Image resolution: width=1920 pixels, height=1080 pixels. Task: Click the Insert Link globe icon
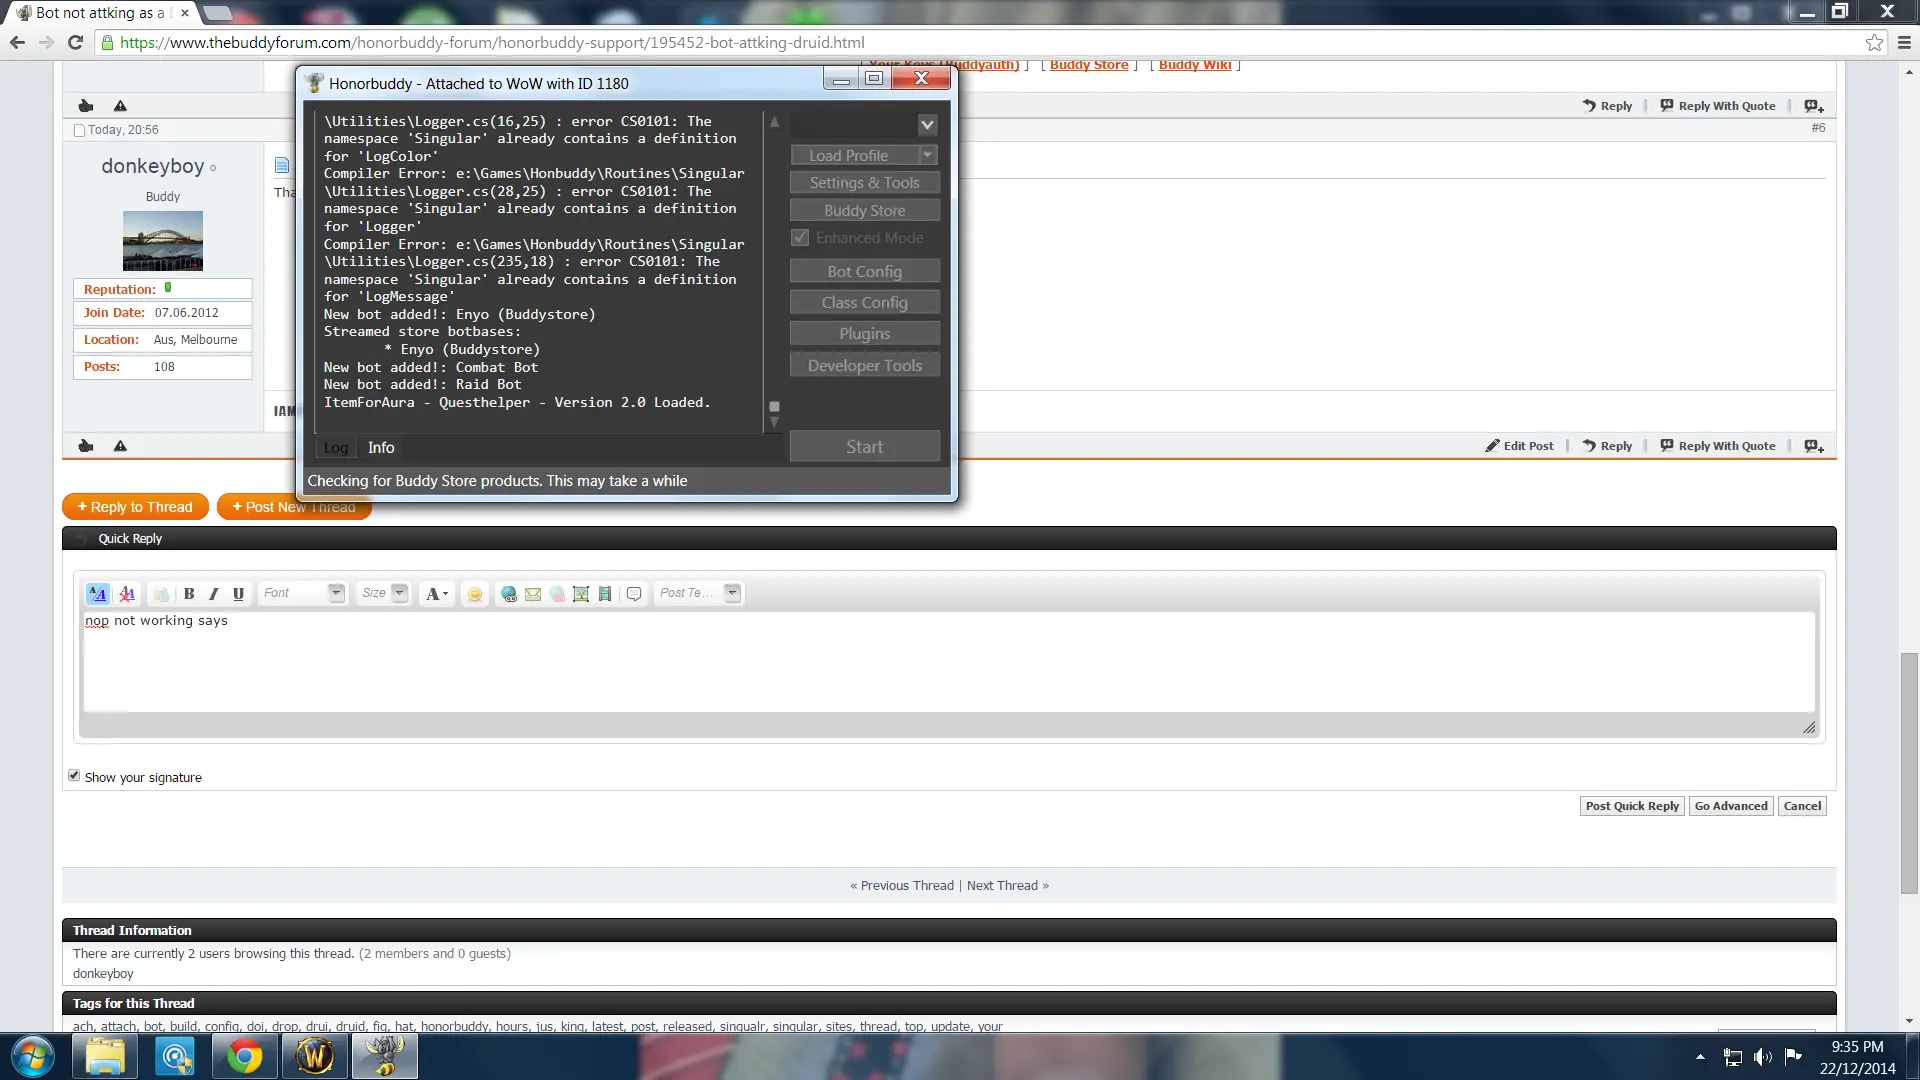pyautogui.click(x=509, y=593)
